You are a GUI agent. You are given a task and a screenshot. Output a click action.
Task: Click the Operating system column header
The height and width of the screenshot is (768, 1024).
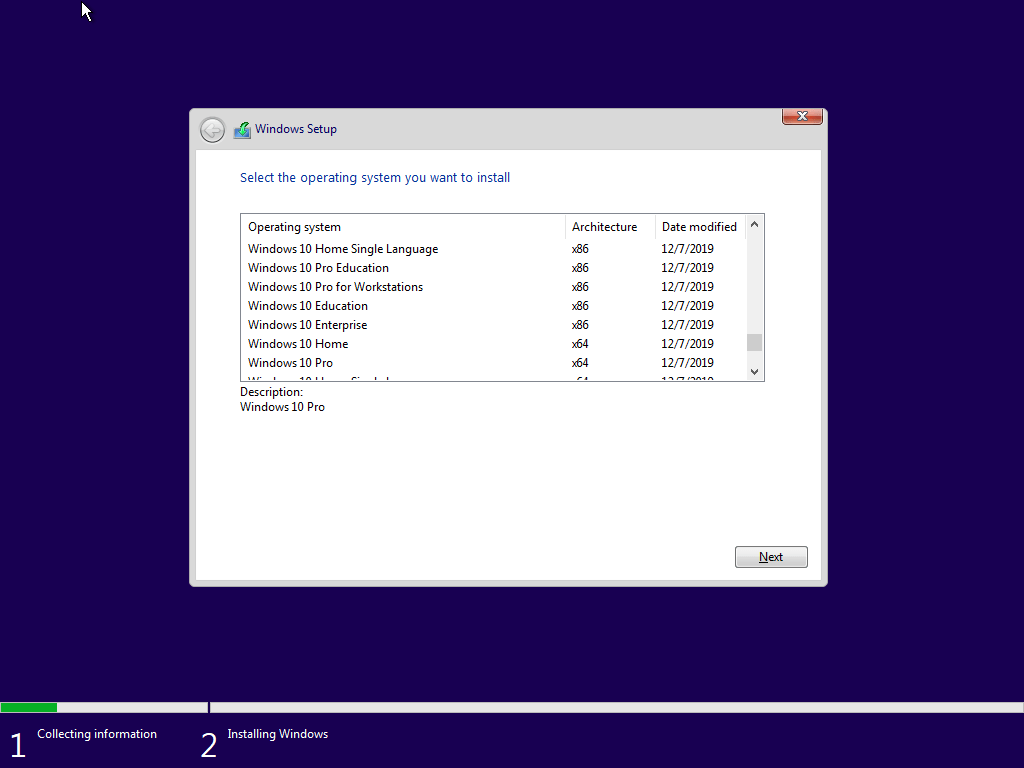pos(403,227)
